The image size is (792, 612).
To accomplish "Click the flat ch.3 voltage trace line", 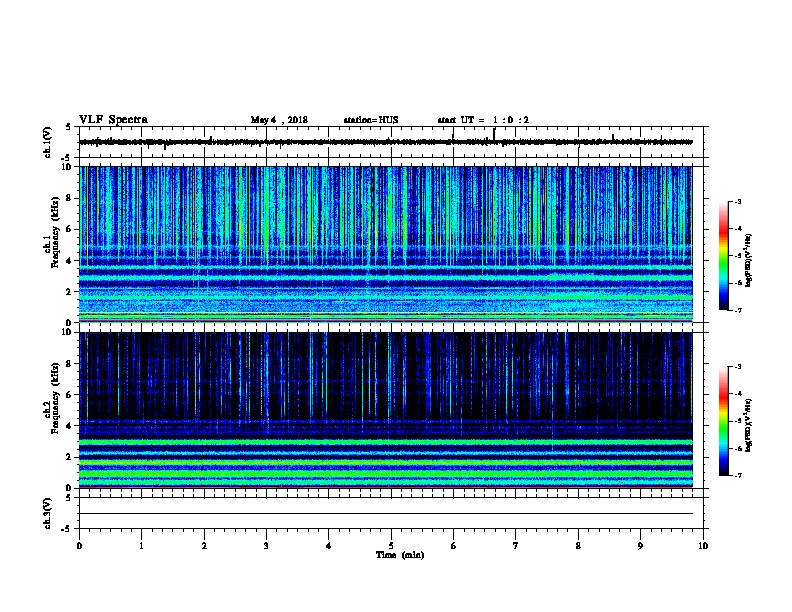I will (x=386, y=514).
